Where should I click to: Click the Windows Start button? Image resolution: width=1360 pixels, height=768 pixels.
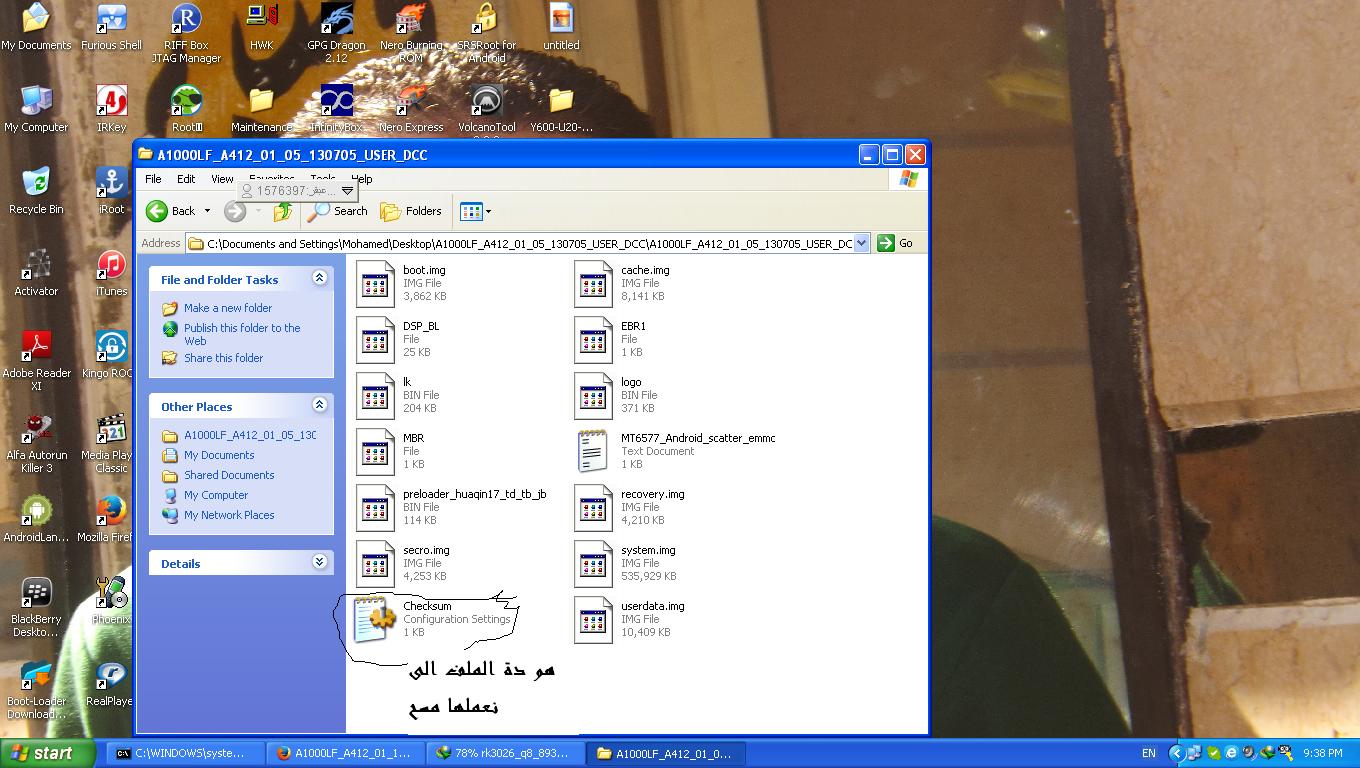[x=47, y=753]
